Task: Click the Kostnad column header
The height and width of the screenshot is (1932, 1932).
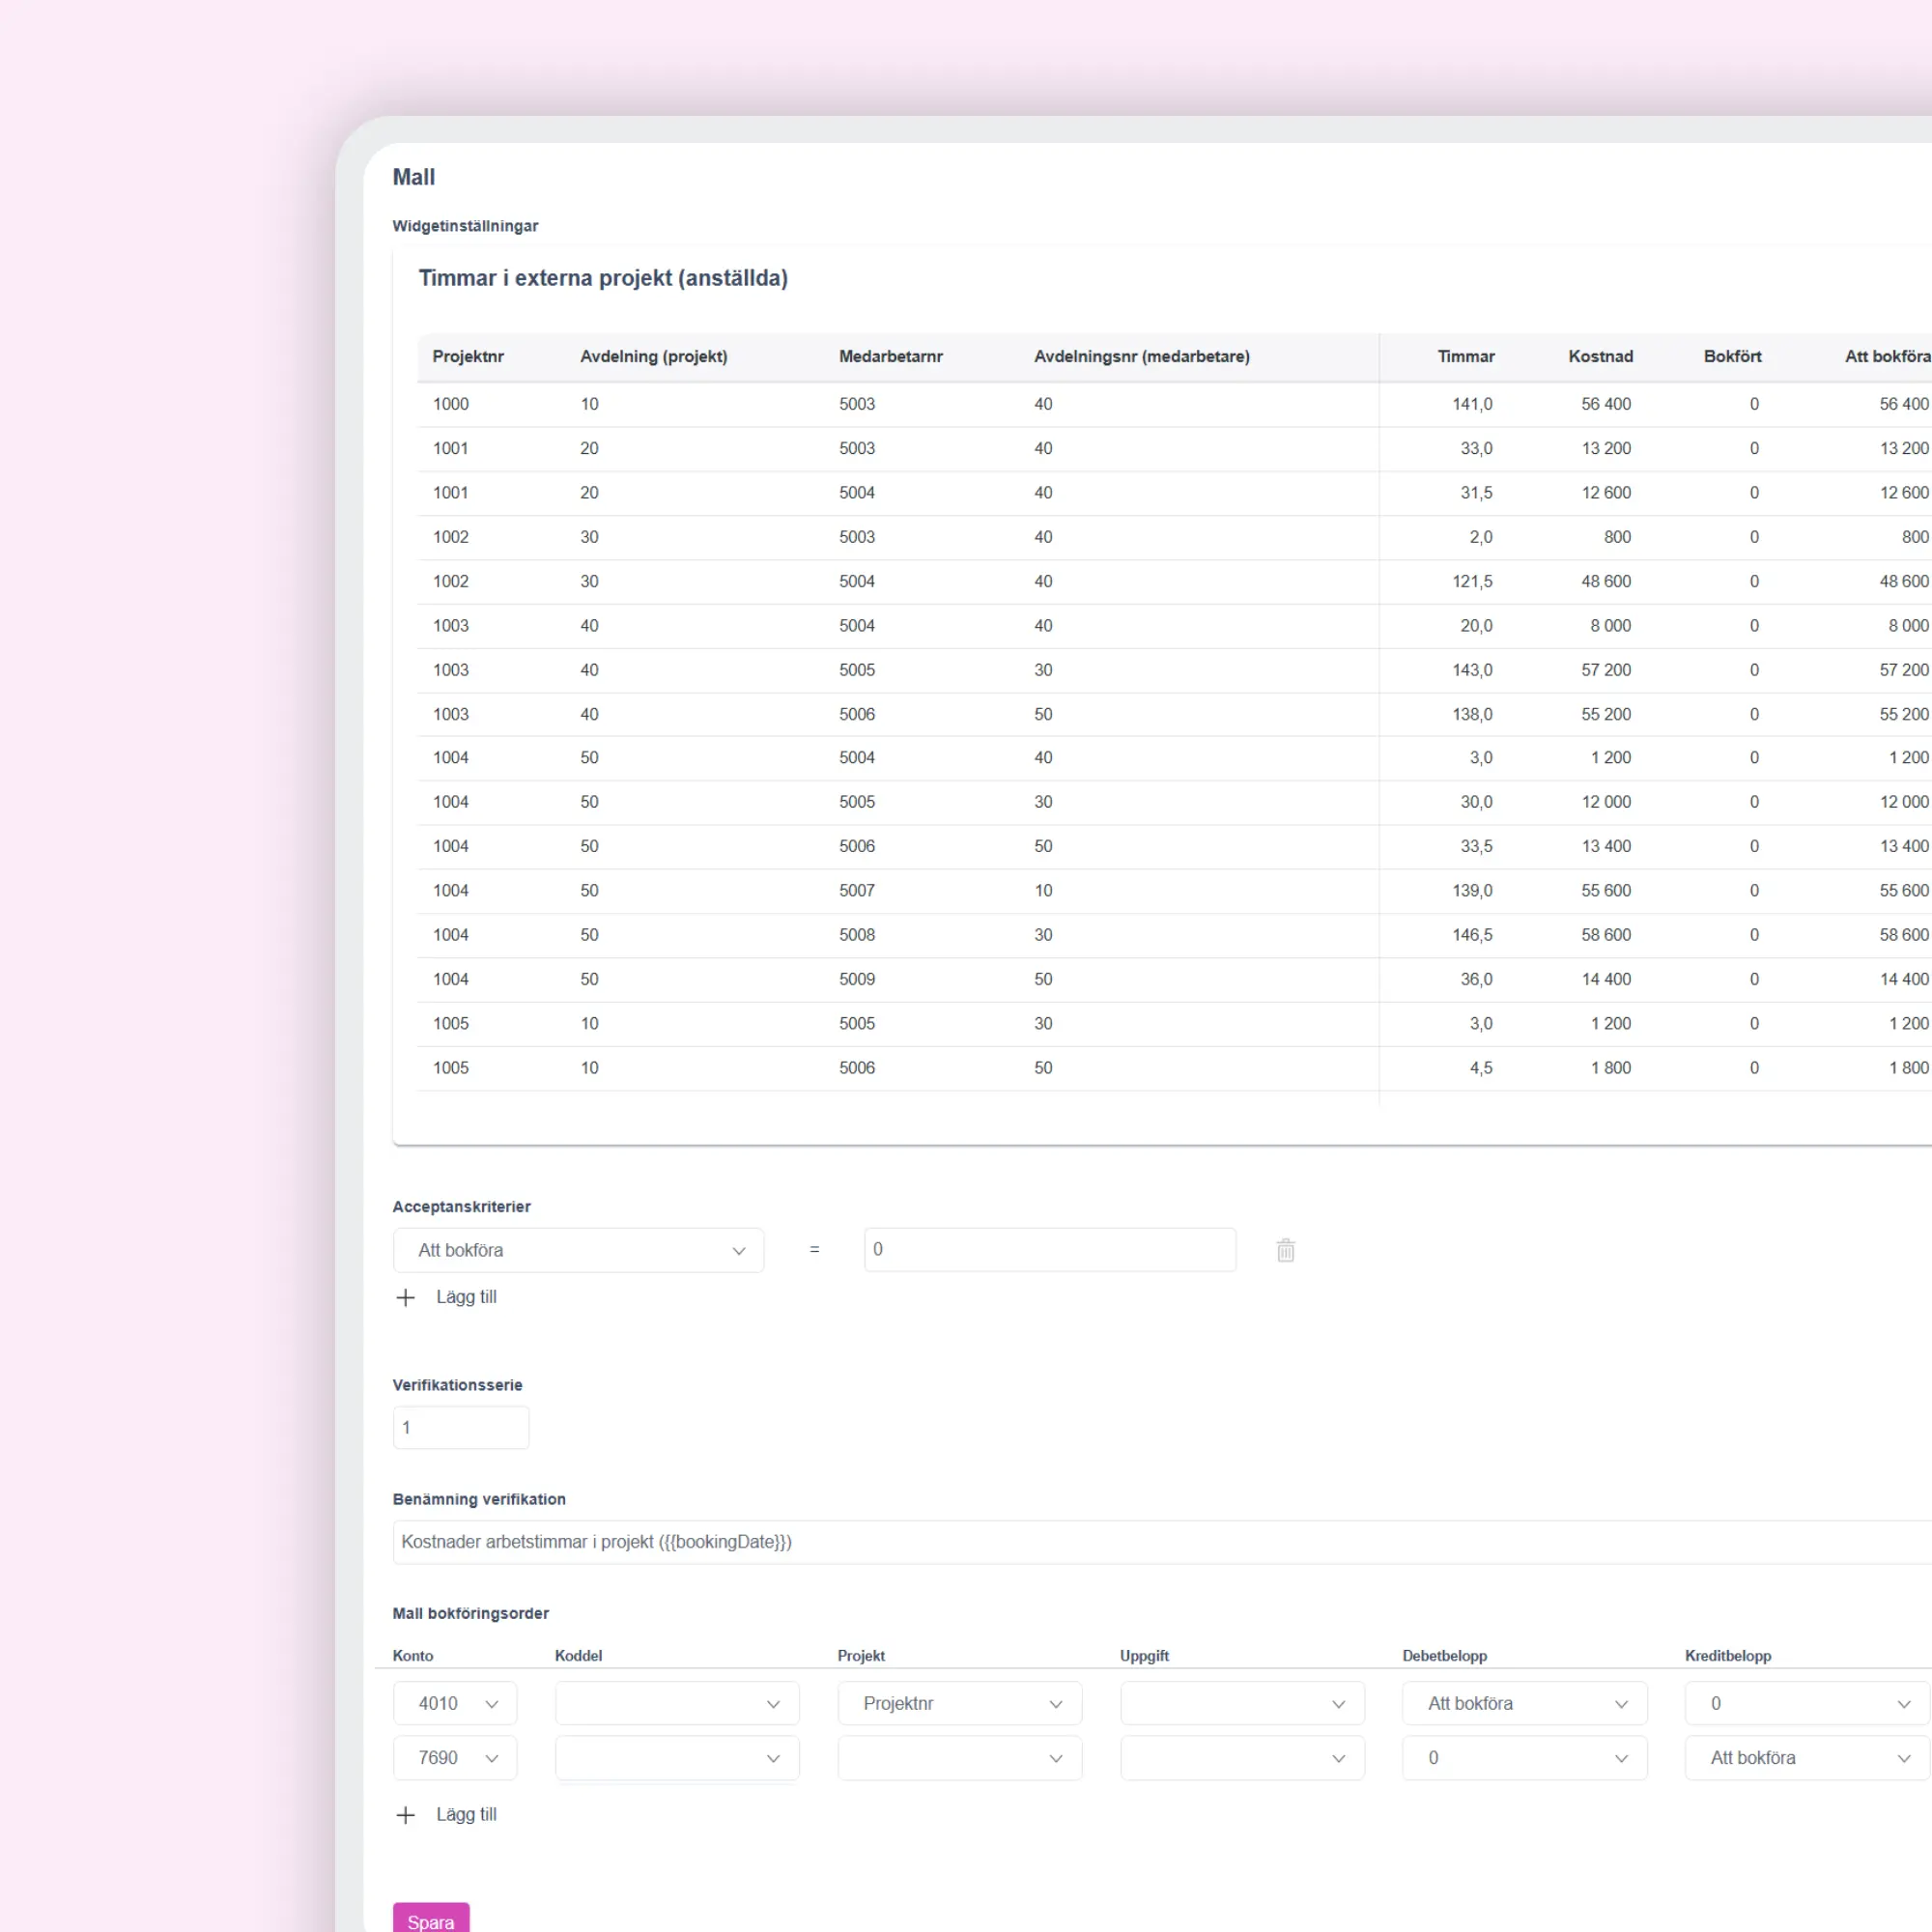Action: (1600, 357)
